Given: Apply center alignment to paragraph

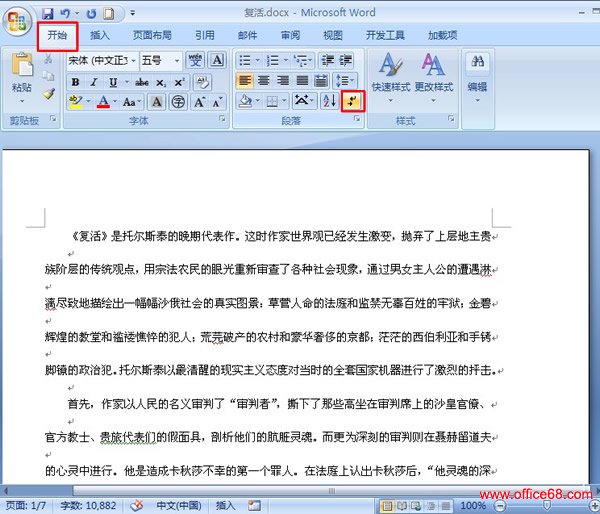Looking at the screenshot, I should [x=265, y=81].
